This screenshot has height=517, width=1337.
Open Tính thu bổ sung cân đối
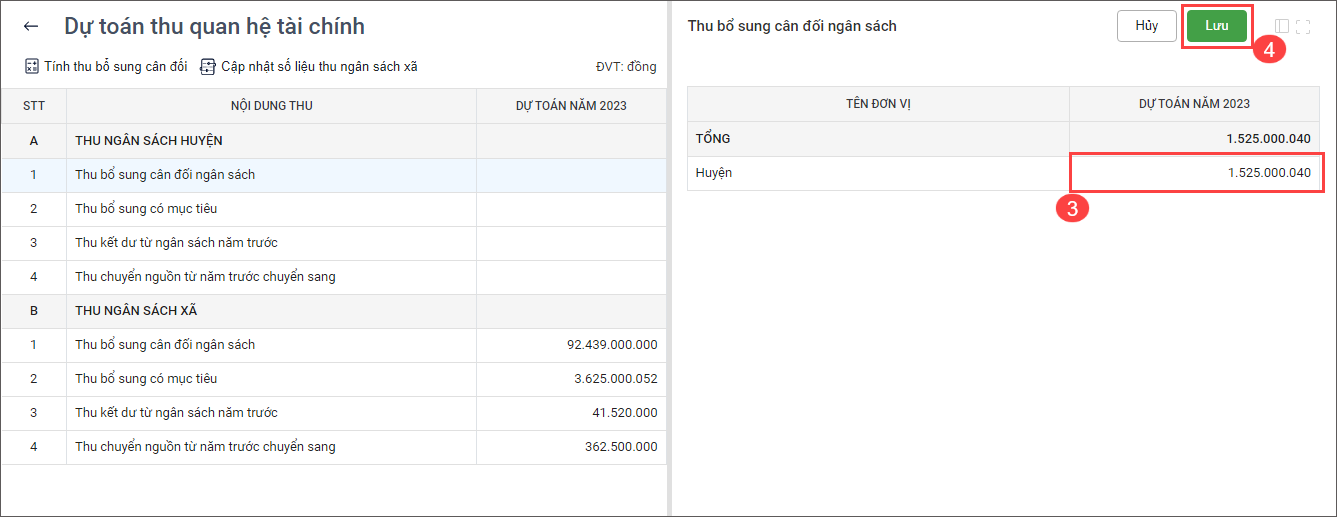pos(115,67)
